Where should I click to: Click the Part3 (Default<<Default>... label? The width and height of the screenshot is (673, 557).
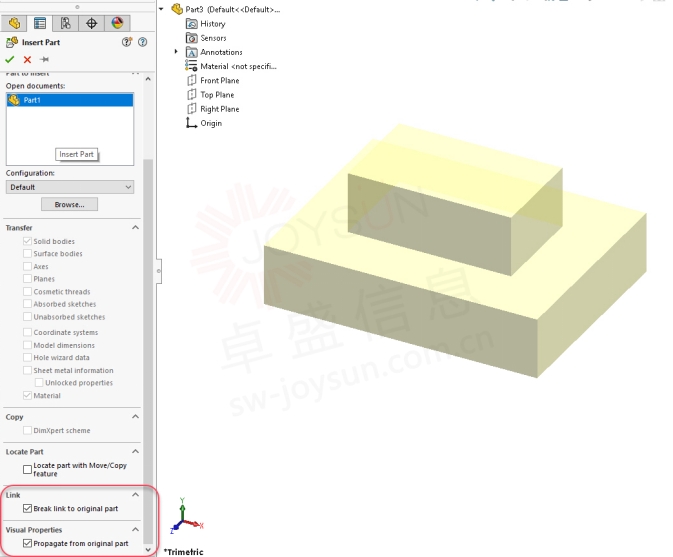coord(233,9)
